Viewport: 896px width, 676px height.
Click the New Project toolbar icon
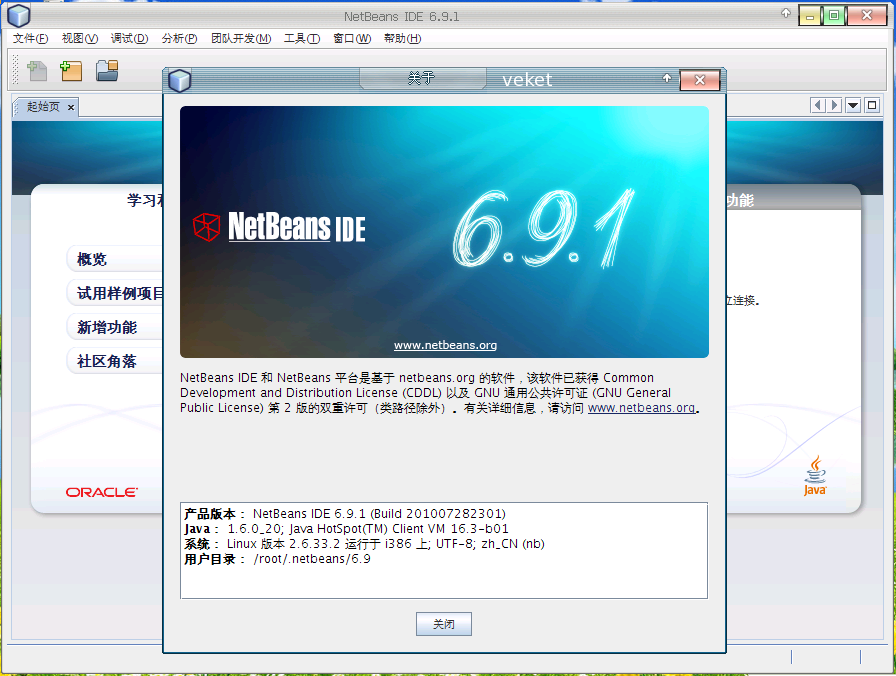[71, 71]
